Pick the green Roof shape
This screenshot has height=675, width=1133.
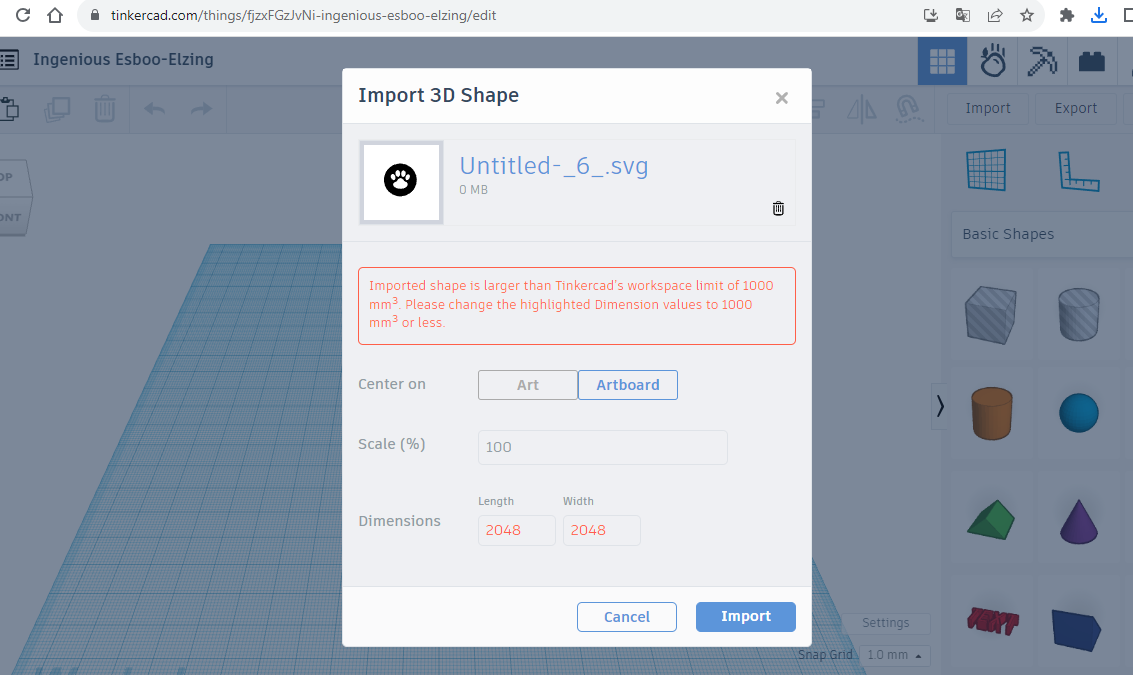[991, 520]
